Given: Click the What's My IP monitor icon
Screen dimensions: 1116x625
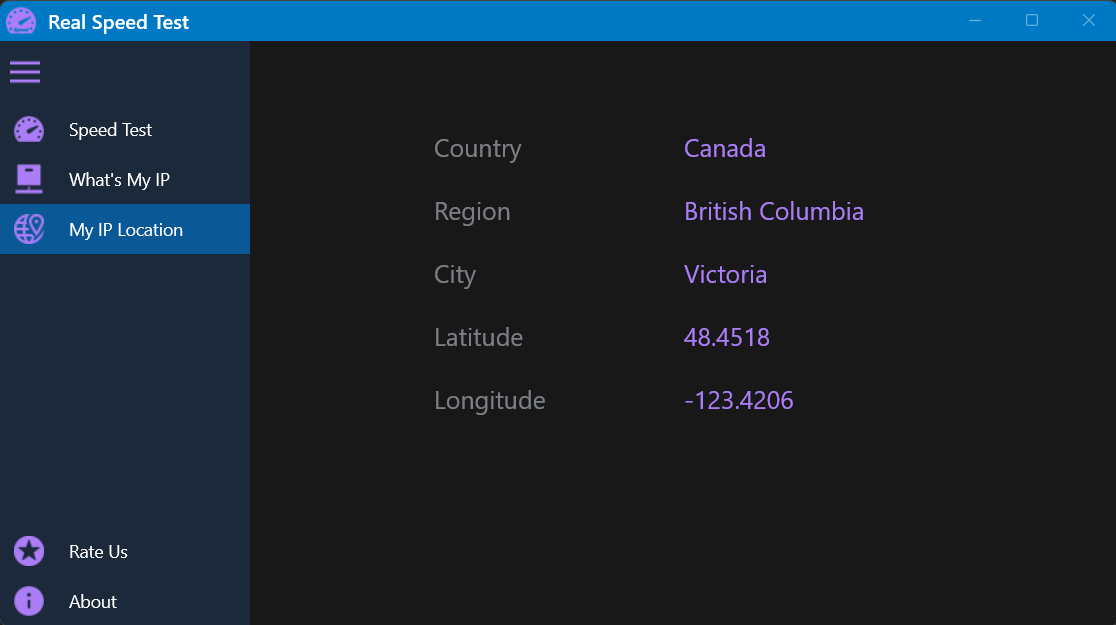Looking at the screenshot, I should (28, 179).
